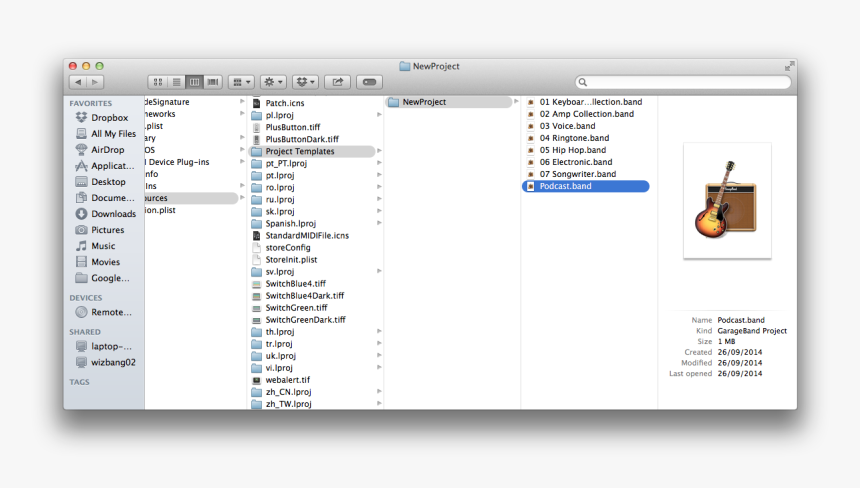Switch to list view mode

[176, 82]
